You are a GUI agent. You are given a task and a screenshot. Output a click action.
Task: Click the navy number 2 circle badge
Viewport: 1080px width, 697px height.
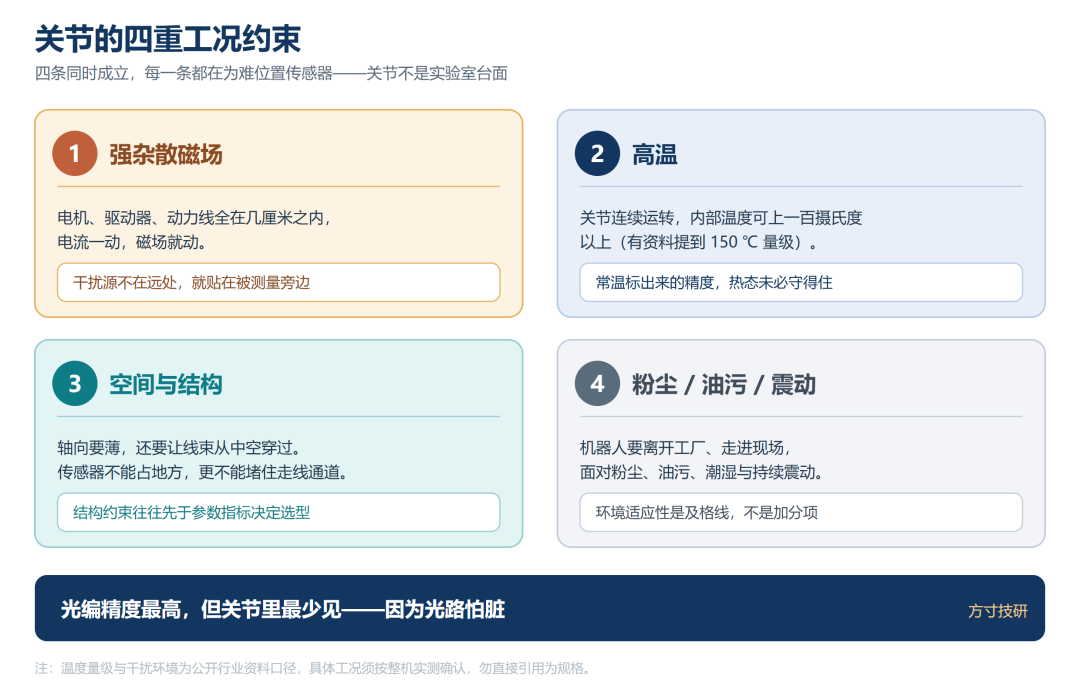click(597, 154)
